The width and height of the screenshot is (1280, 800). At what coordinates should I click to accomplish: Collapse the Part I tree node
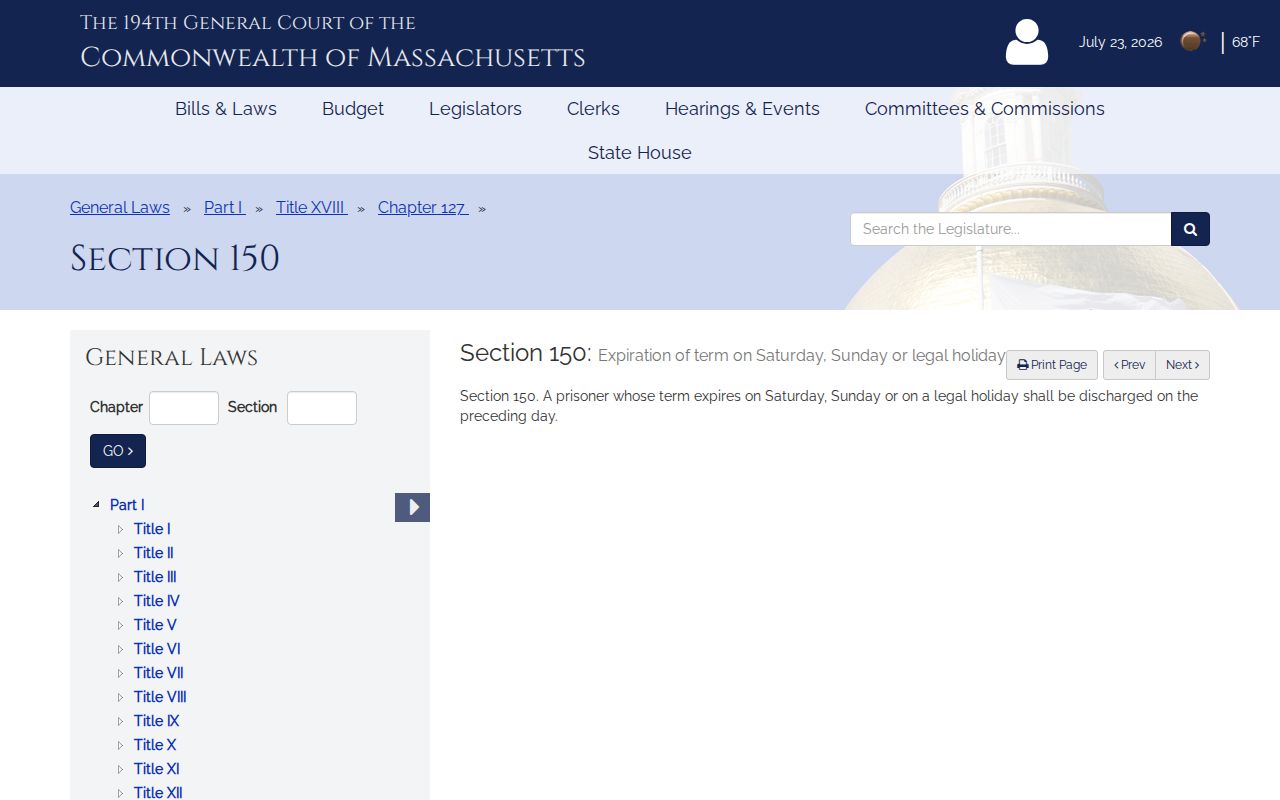coord(96,505)
